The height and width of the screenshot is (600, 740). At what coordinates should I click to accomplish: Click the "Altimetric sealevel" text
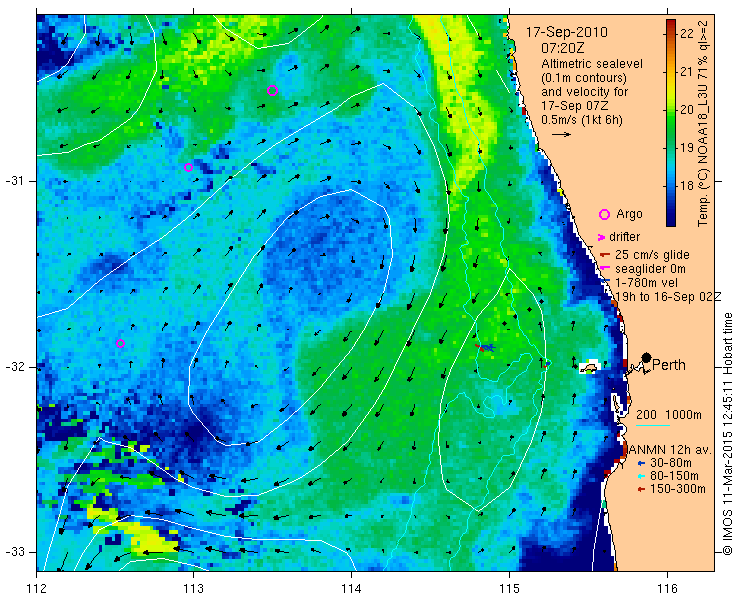[x=592, y=64]
